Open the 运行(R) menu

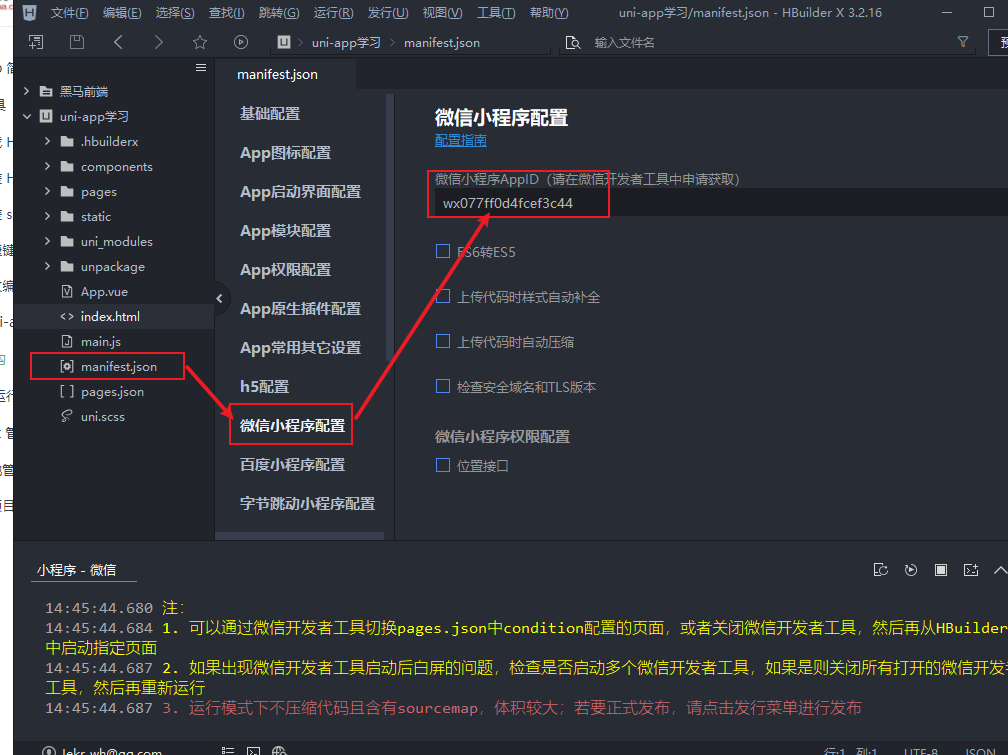point(333,13)
